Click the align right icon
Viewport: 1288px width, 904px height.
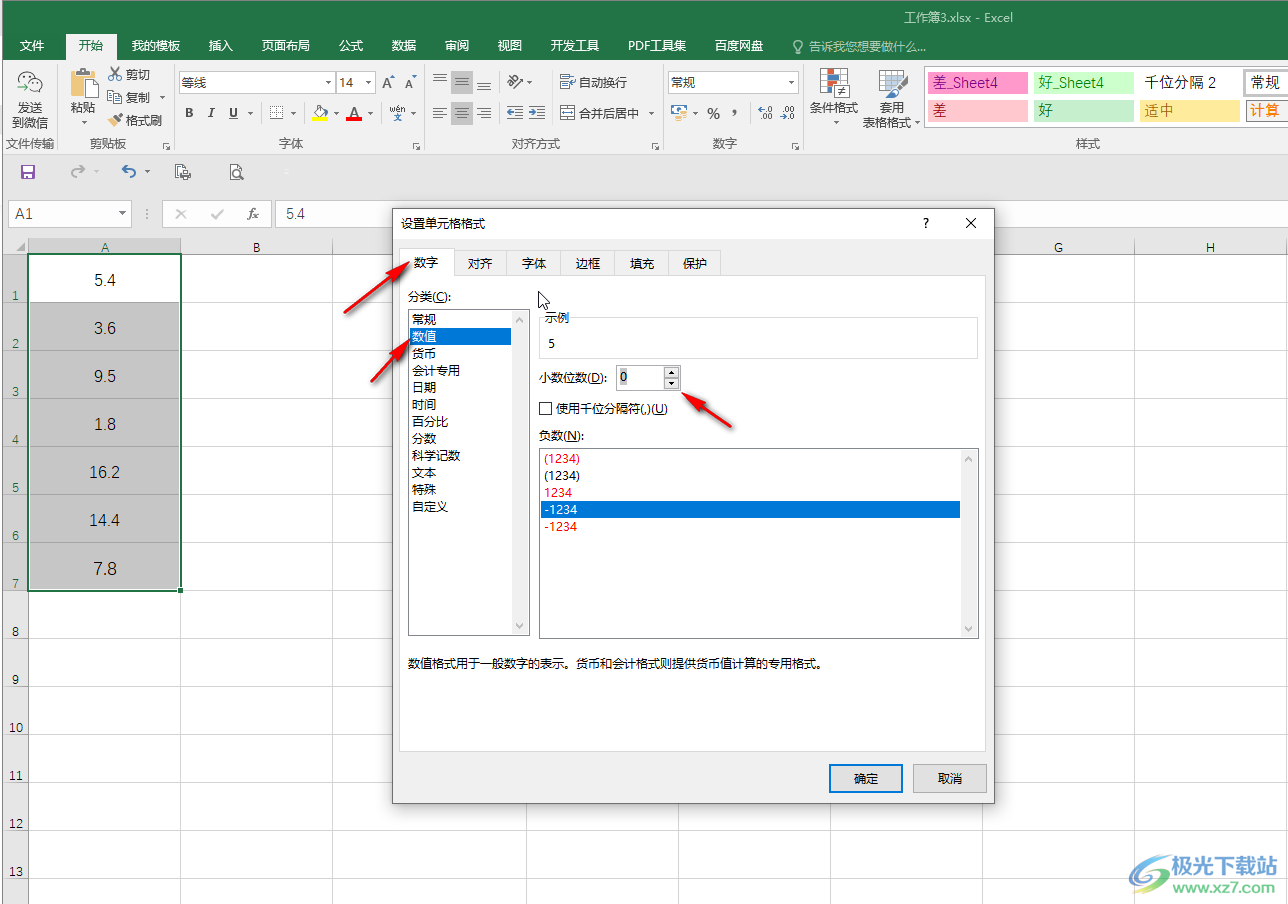pos(484,114)
